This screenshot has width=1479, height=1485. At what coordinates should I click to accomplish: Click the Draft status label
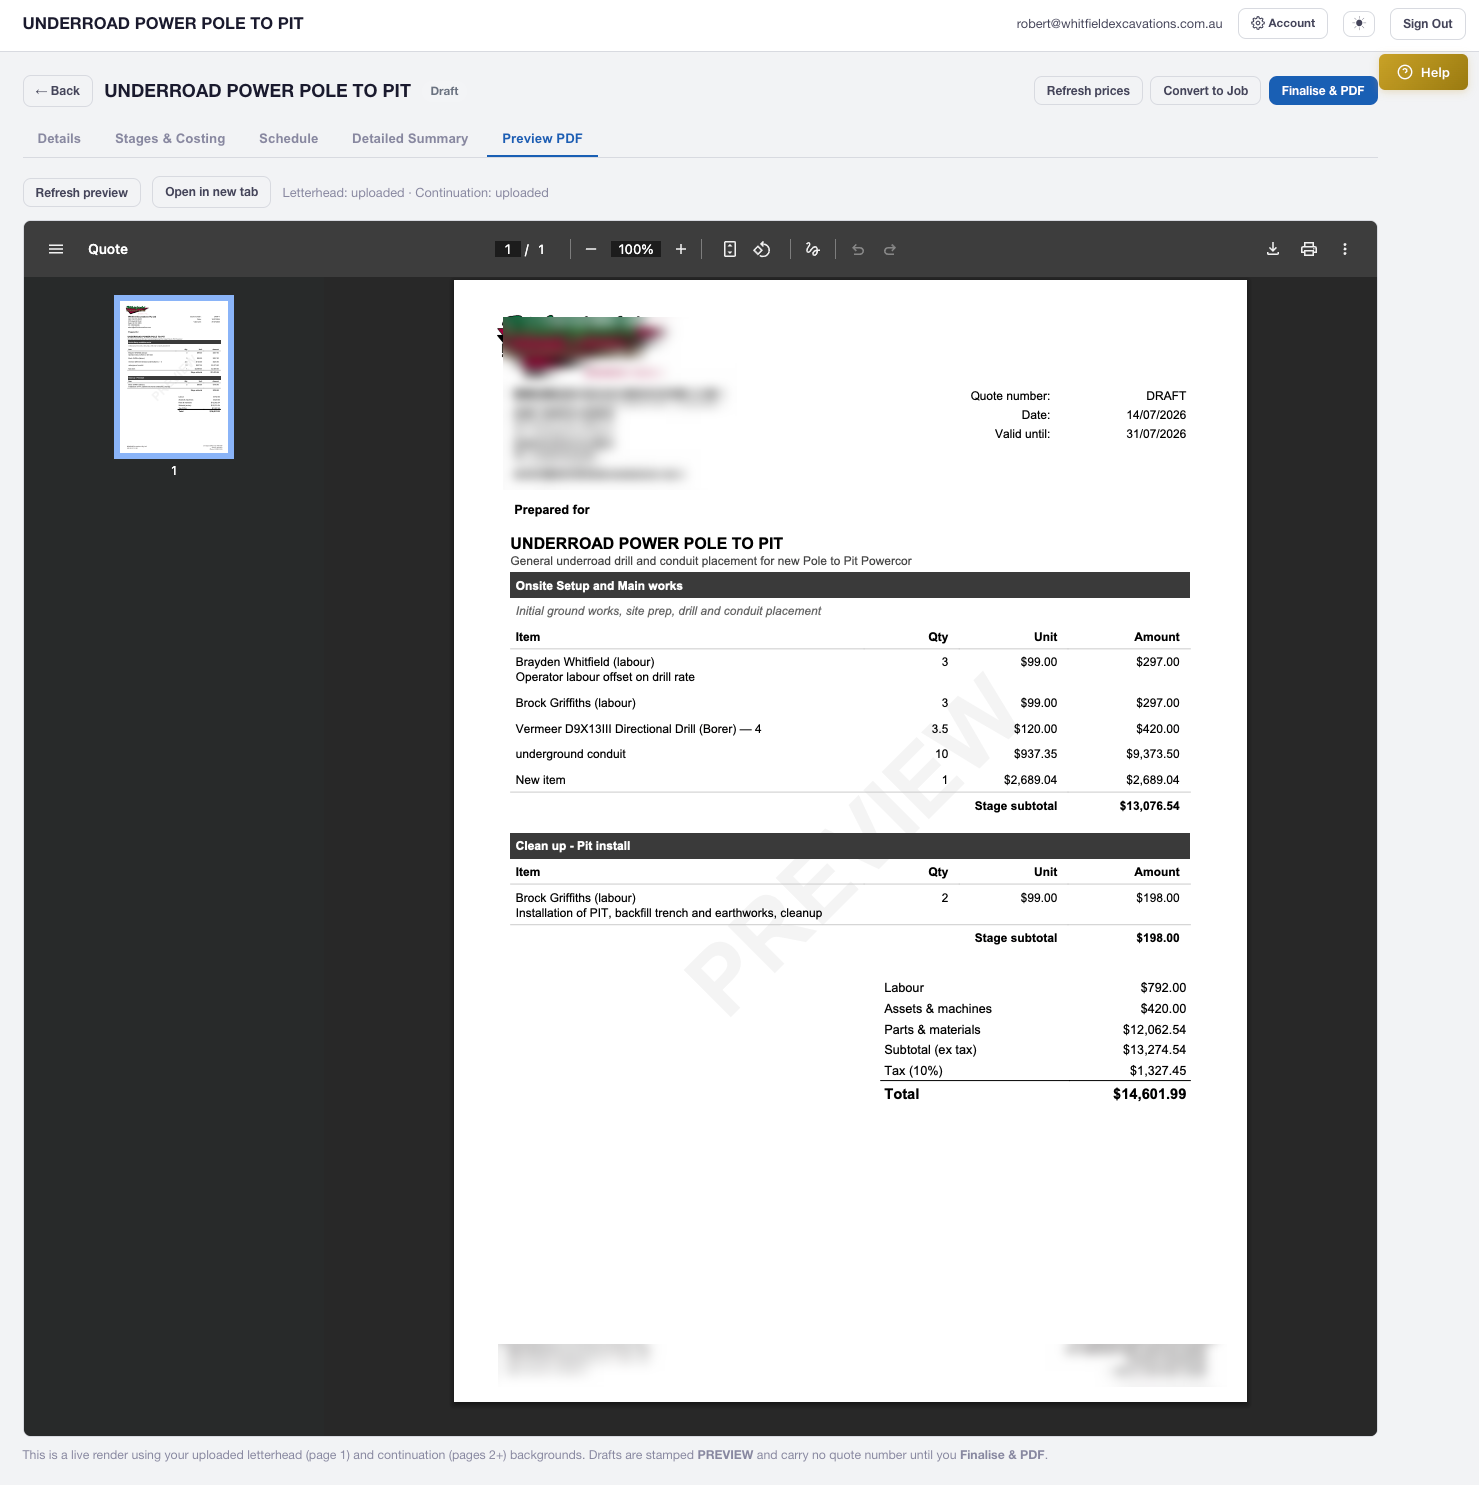pos(444,91)
